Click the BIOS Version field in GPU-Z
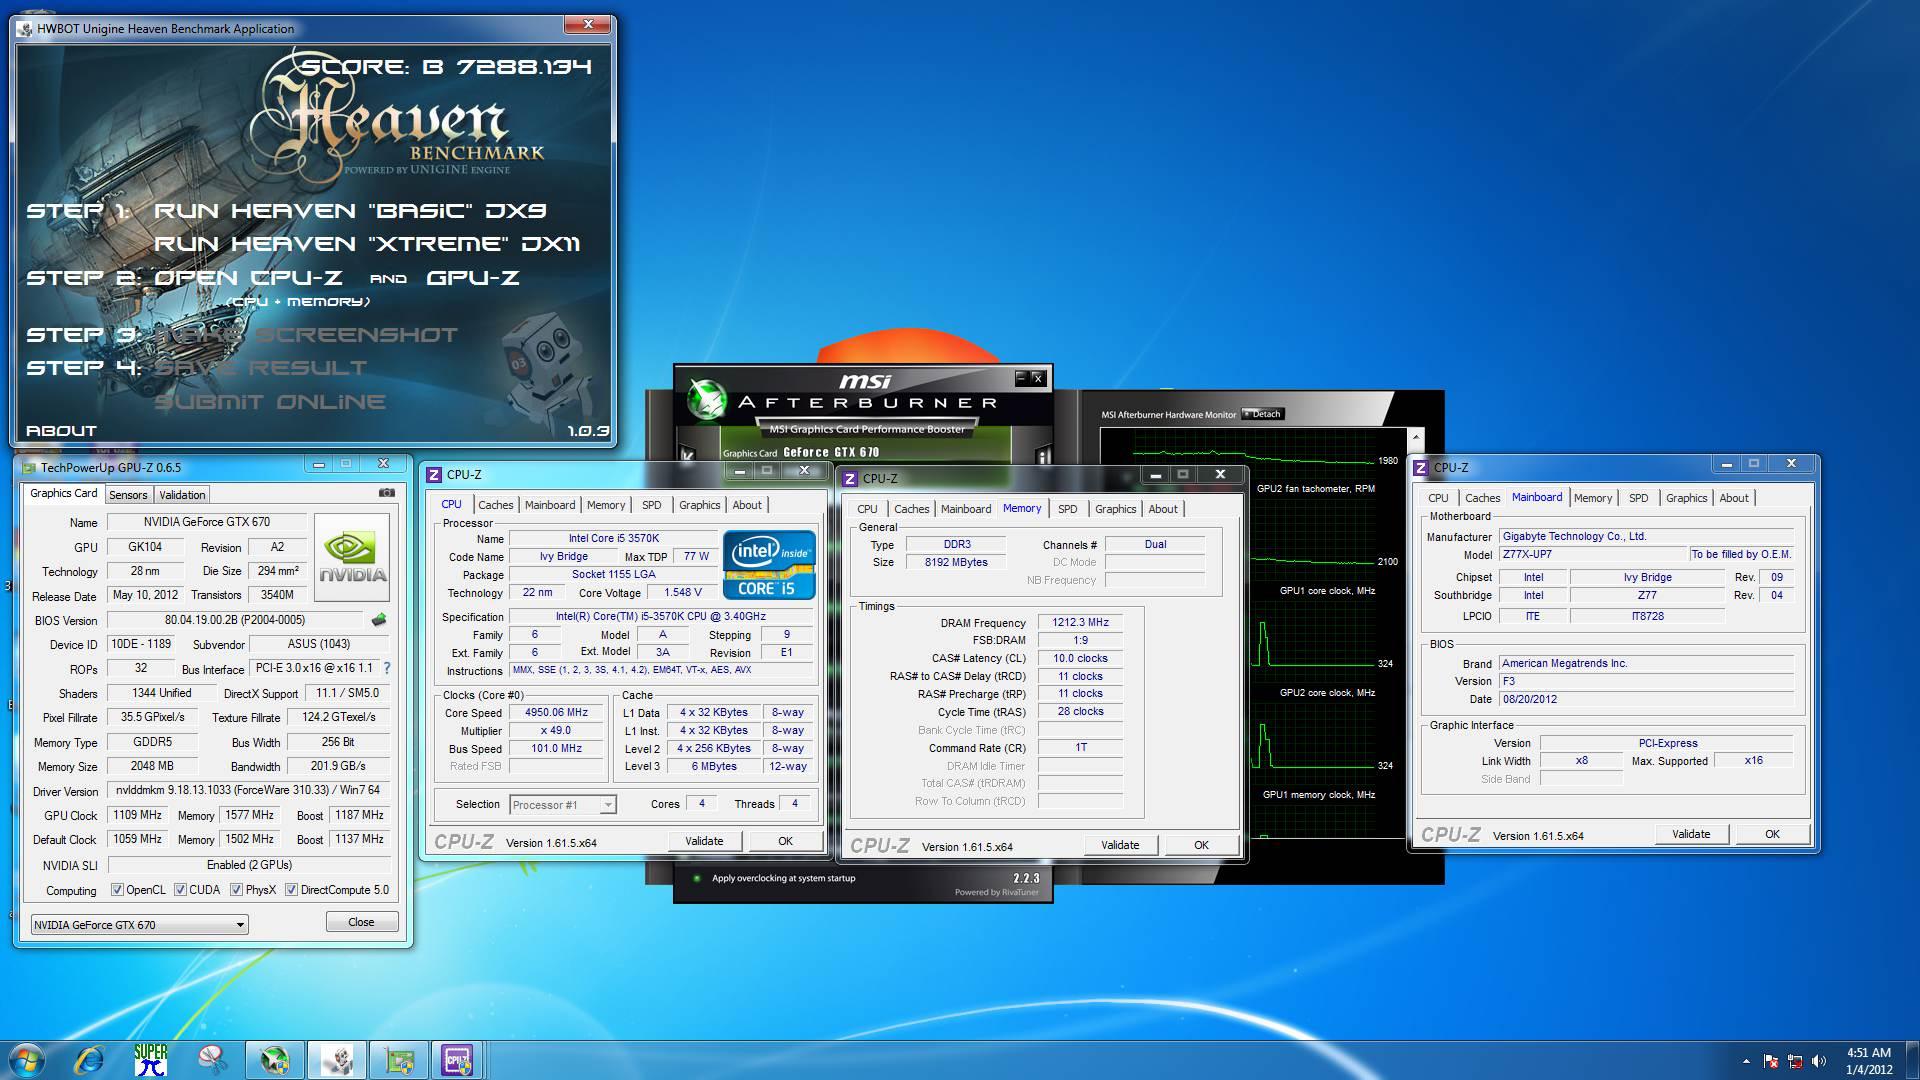Image resolution: width=1920 pixels, height=1080 pixels. tap(235, 620)
